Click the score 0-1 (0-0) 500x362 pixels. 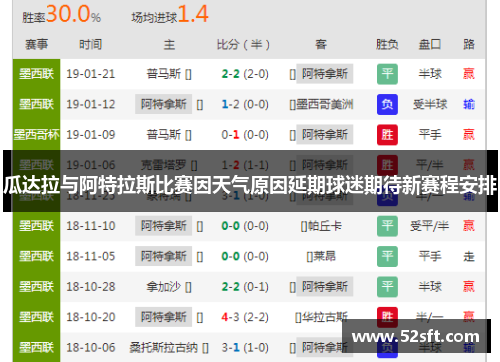(x=245, y=135)
